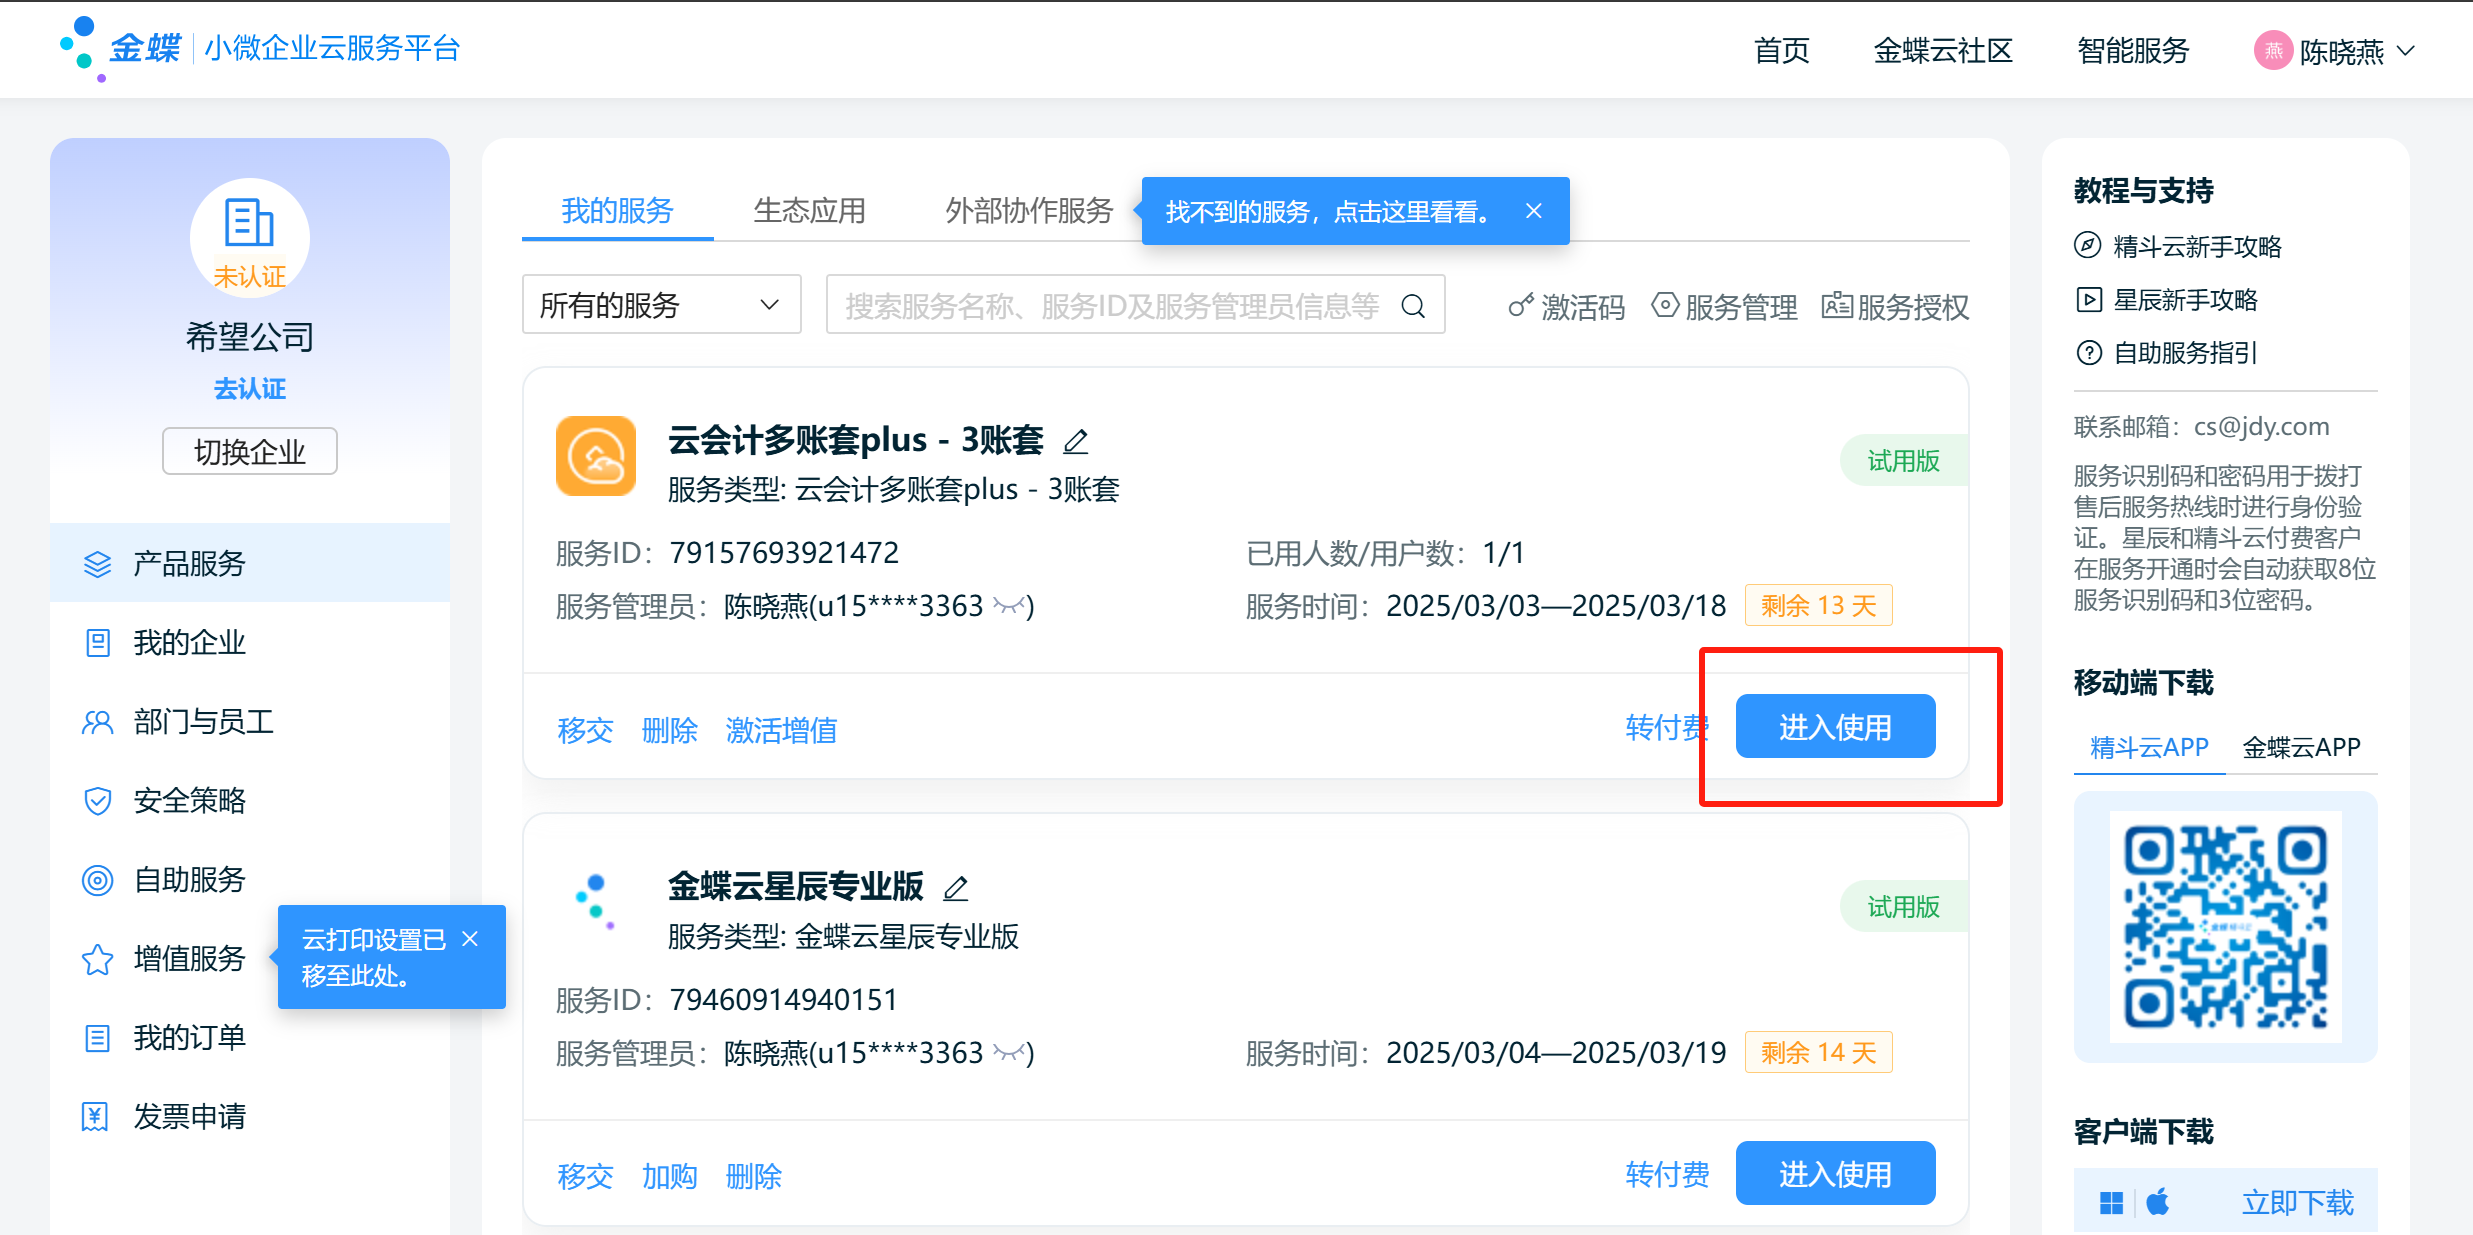Click edit pencil next to 云会计多账套plus title
The image size is (2473, 1235).
click(x=1076, y=441)
